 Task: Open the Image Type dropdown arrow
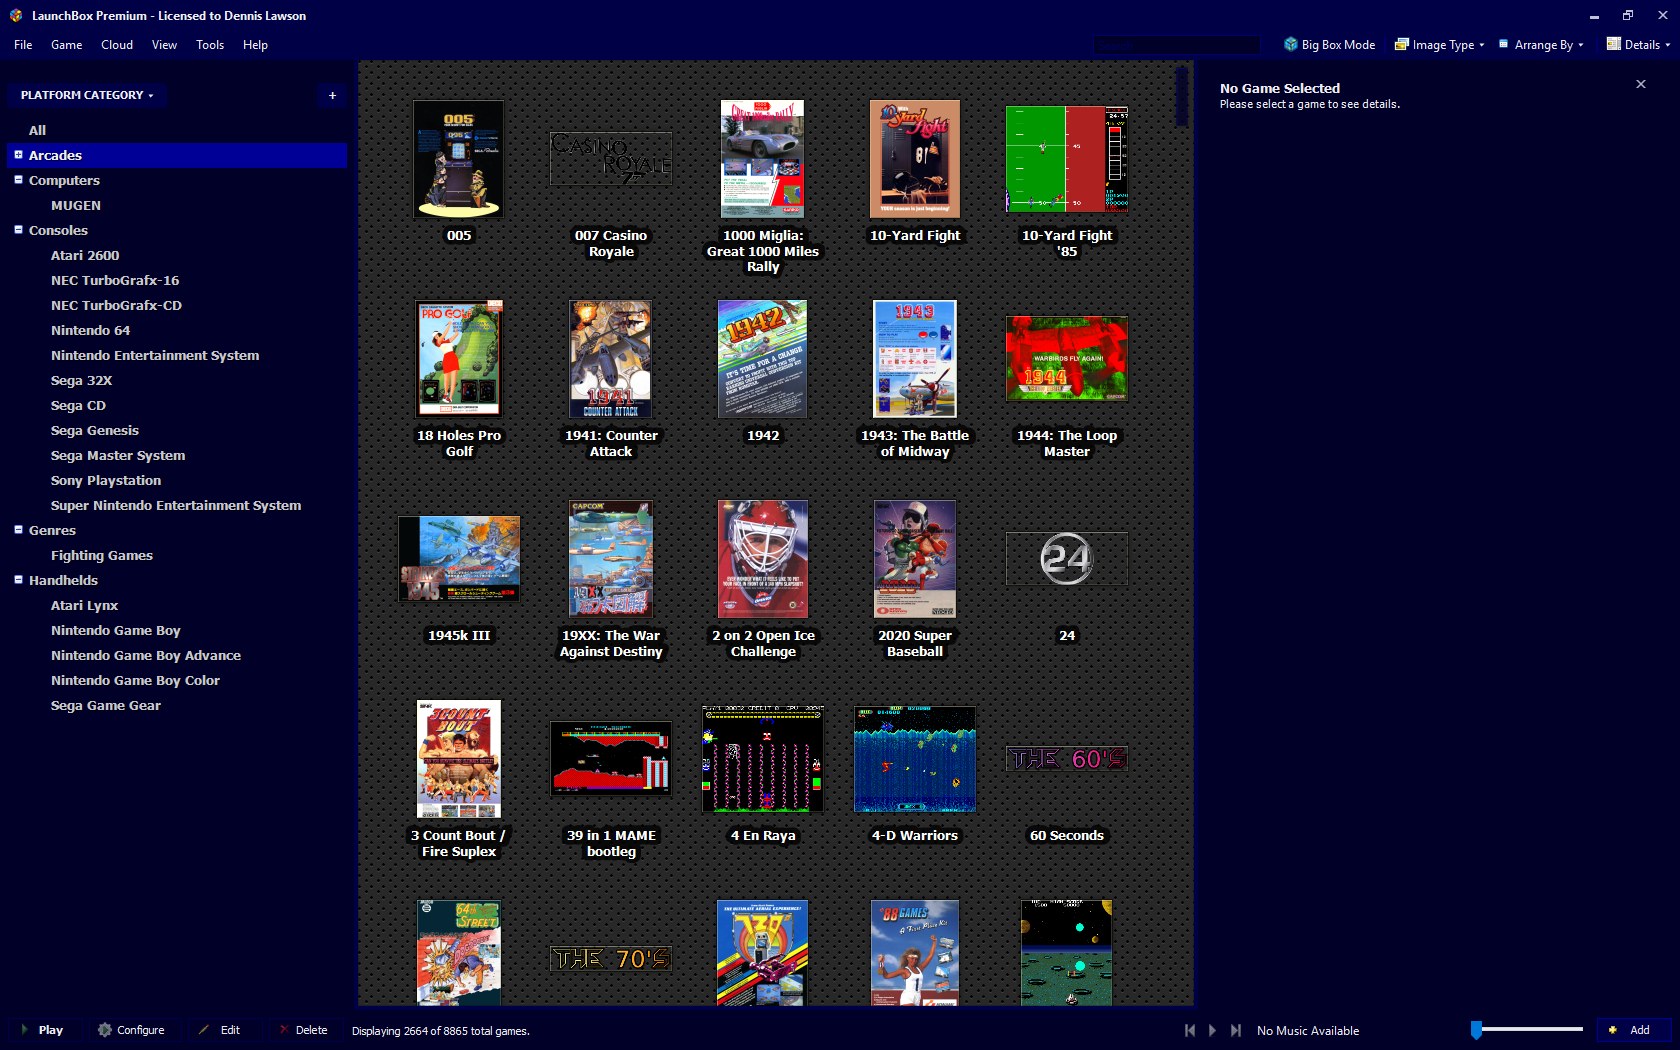tap(1481, 45)
